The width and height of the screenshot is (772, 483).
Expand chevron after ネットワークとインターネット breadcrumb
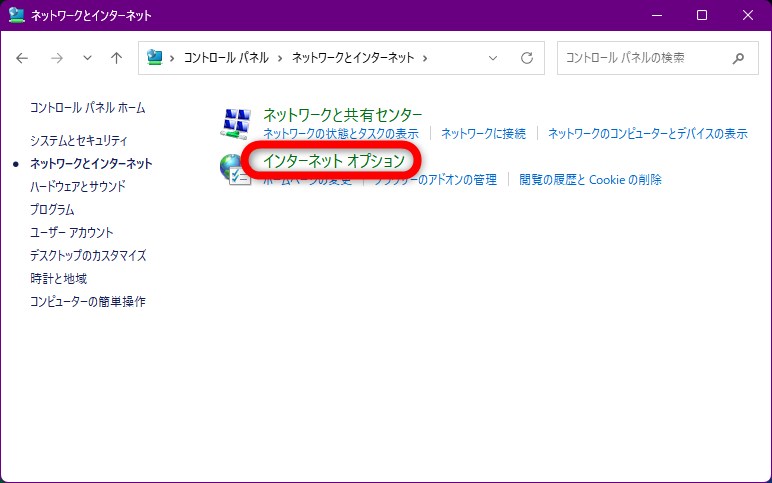(x=425, y=58)
